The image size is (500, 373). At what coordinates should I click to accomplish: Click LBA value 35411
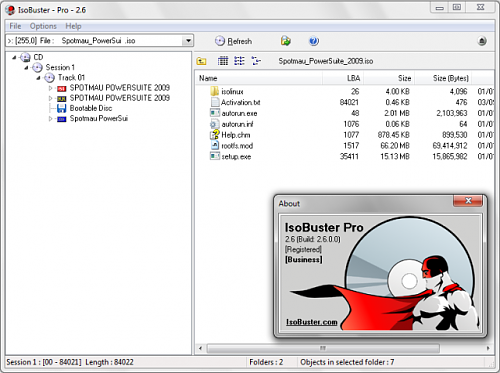349,156
